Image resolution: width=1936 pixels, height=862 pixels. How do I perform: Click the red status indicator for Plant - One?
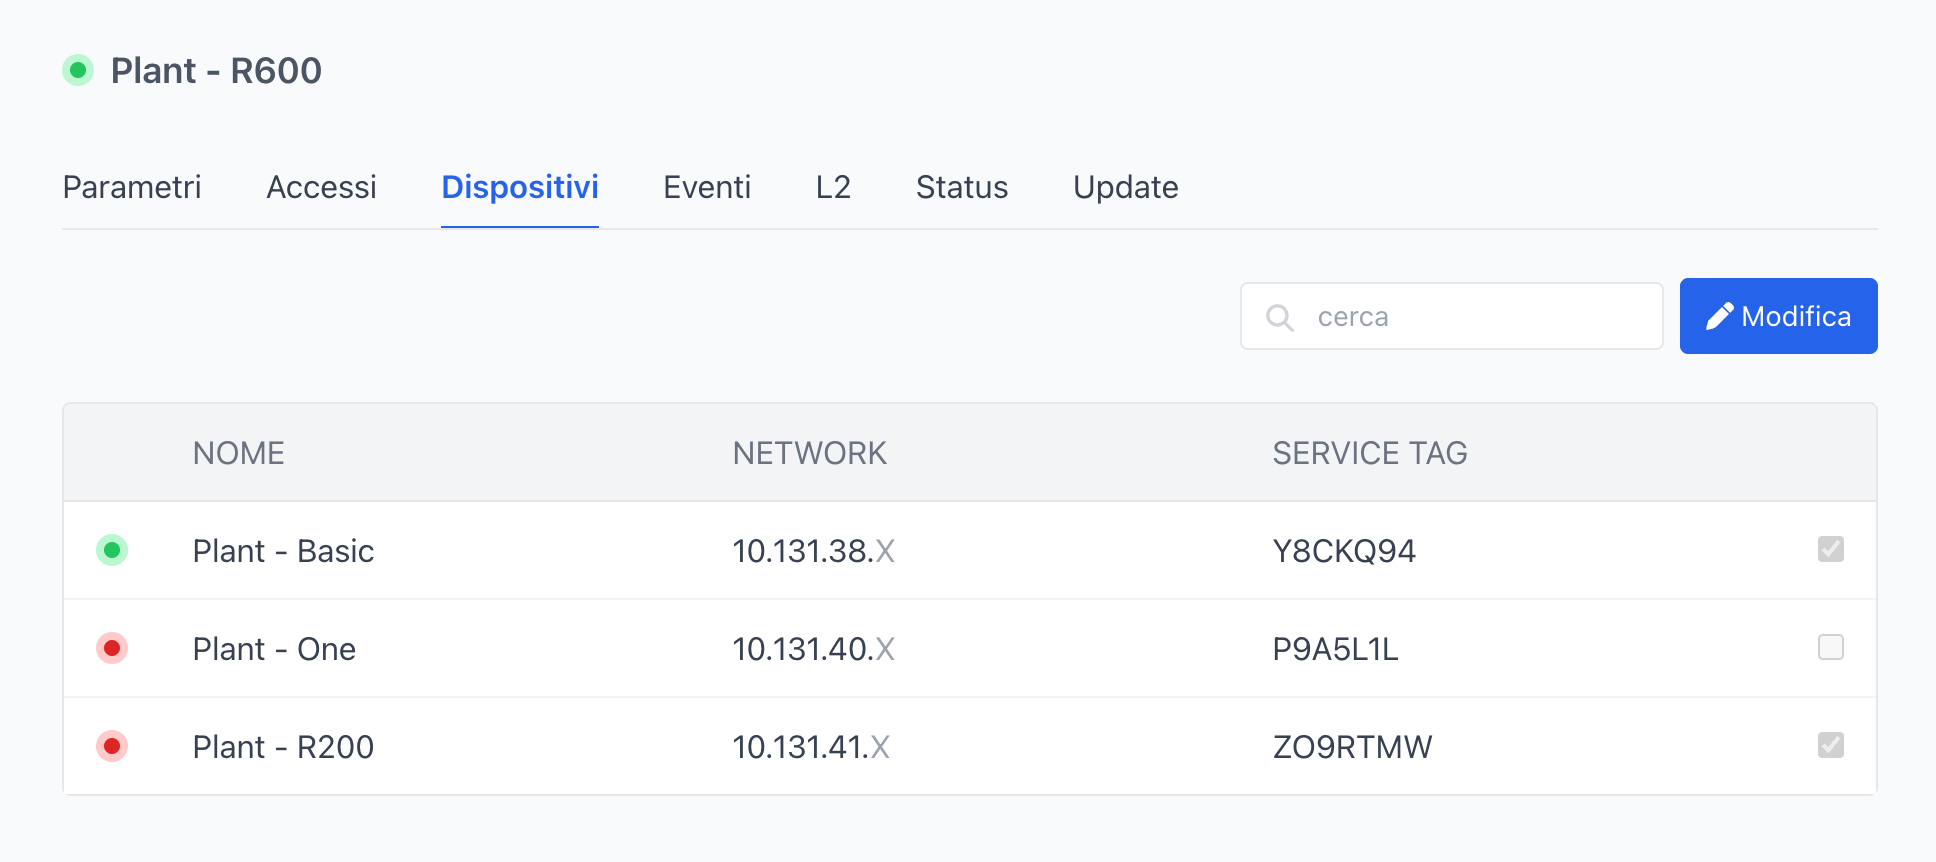[x=112, y=648]
